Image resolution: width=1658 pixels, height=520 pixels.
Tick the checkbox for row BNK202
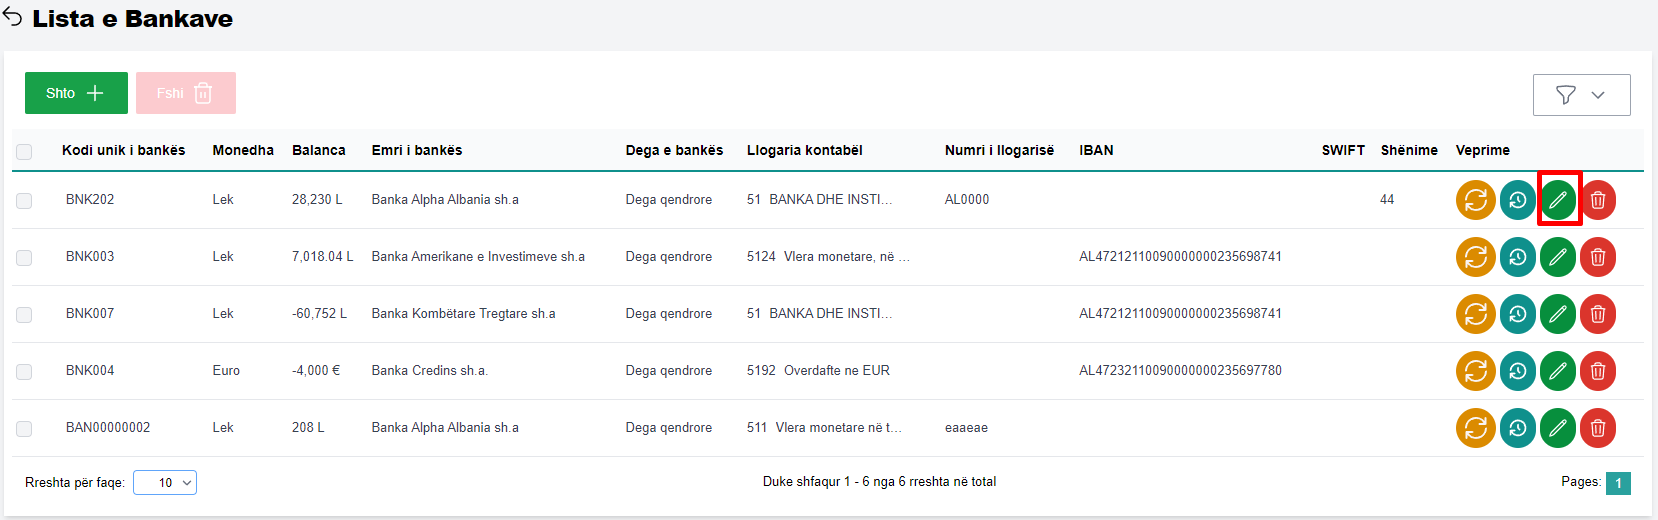(24, 201)
